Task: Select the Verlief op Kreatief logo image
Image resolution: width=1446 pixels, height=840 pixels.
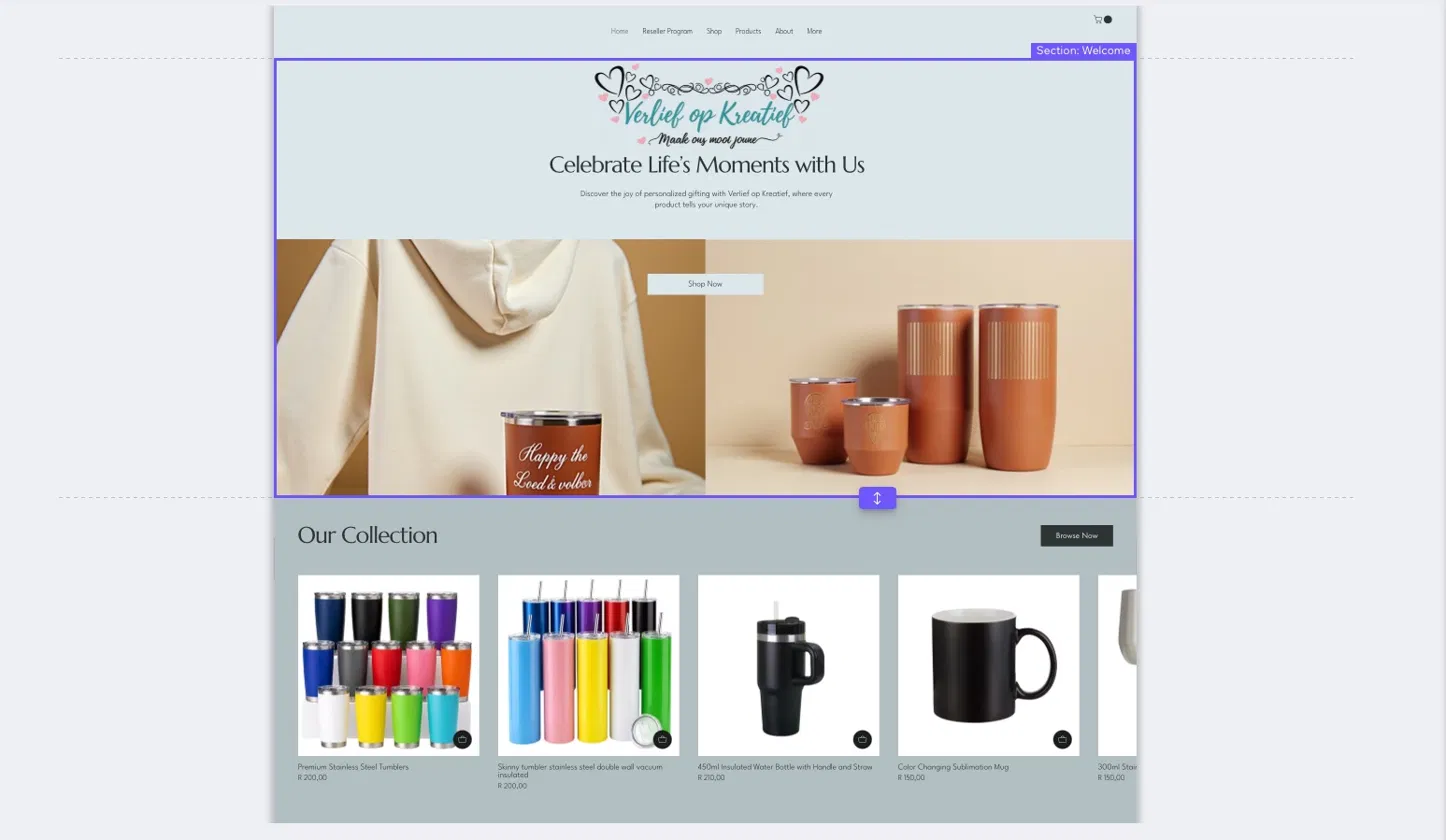Action: click(x=708, y=106)
